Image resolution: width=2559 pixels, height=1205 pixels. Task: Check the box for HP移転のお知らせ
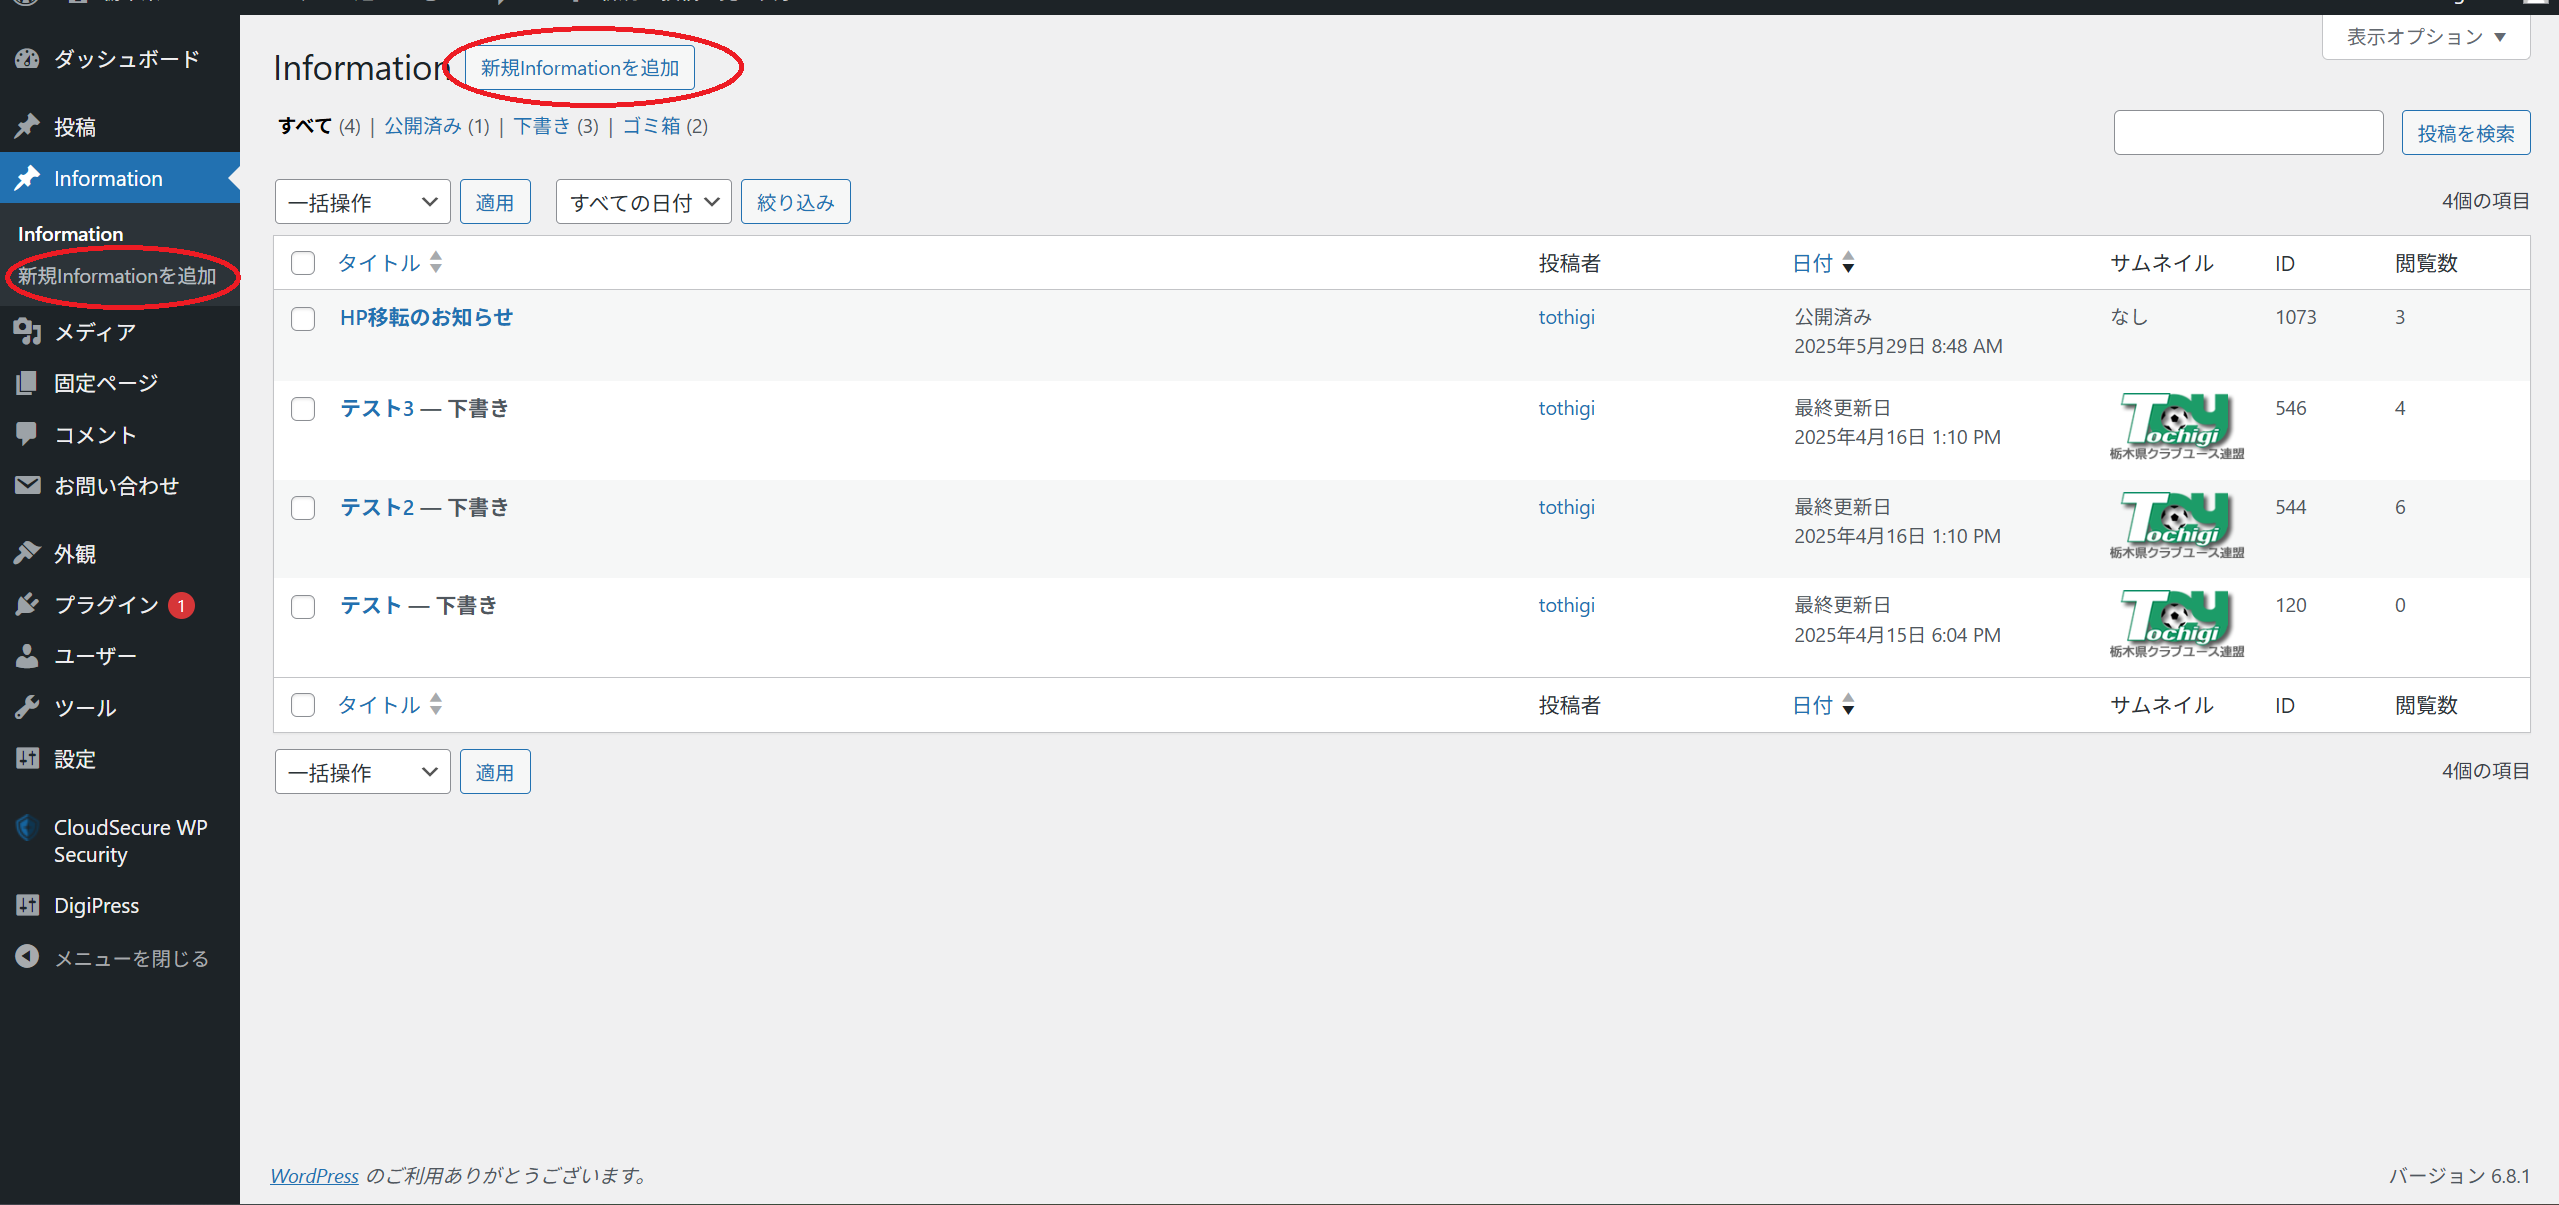pos(303,319)
